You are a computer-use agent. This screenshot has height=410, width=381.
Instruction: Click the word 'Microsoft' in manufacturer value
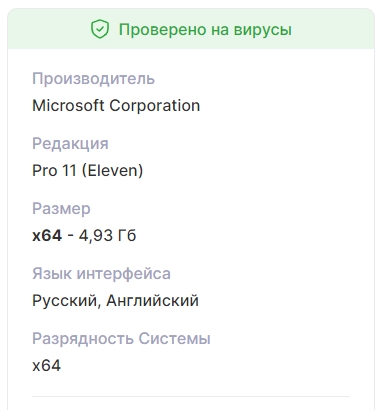click(x=68, y=106)
